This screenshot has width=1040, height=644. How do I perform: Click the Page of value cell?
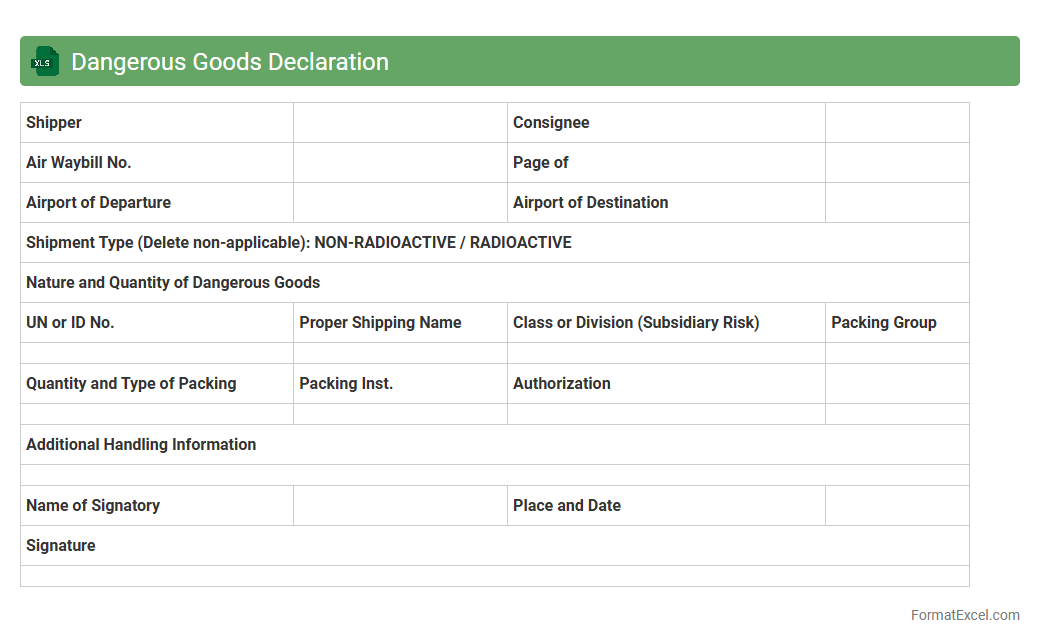point(896,163)
